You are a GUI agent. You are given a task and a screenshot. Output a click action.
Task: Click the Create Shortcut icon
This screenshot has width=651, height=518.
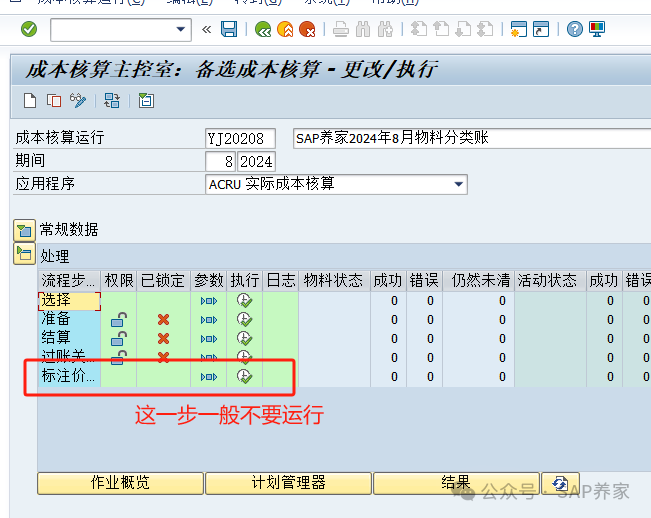pos(541,29)
